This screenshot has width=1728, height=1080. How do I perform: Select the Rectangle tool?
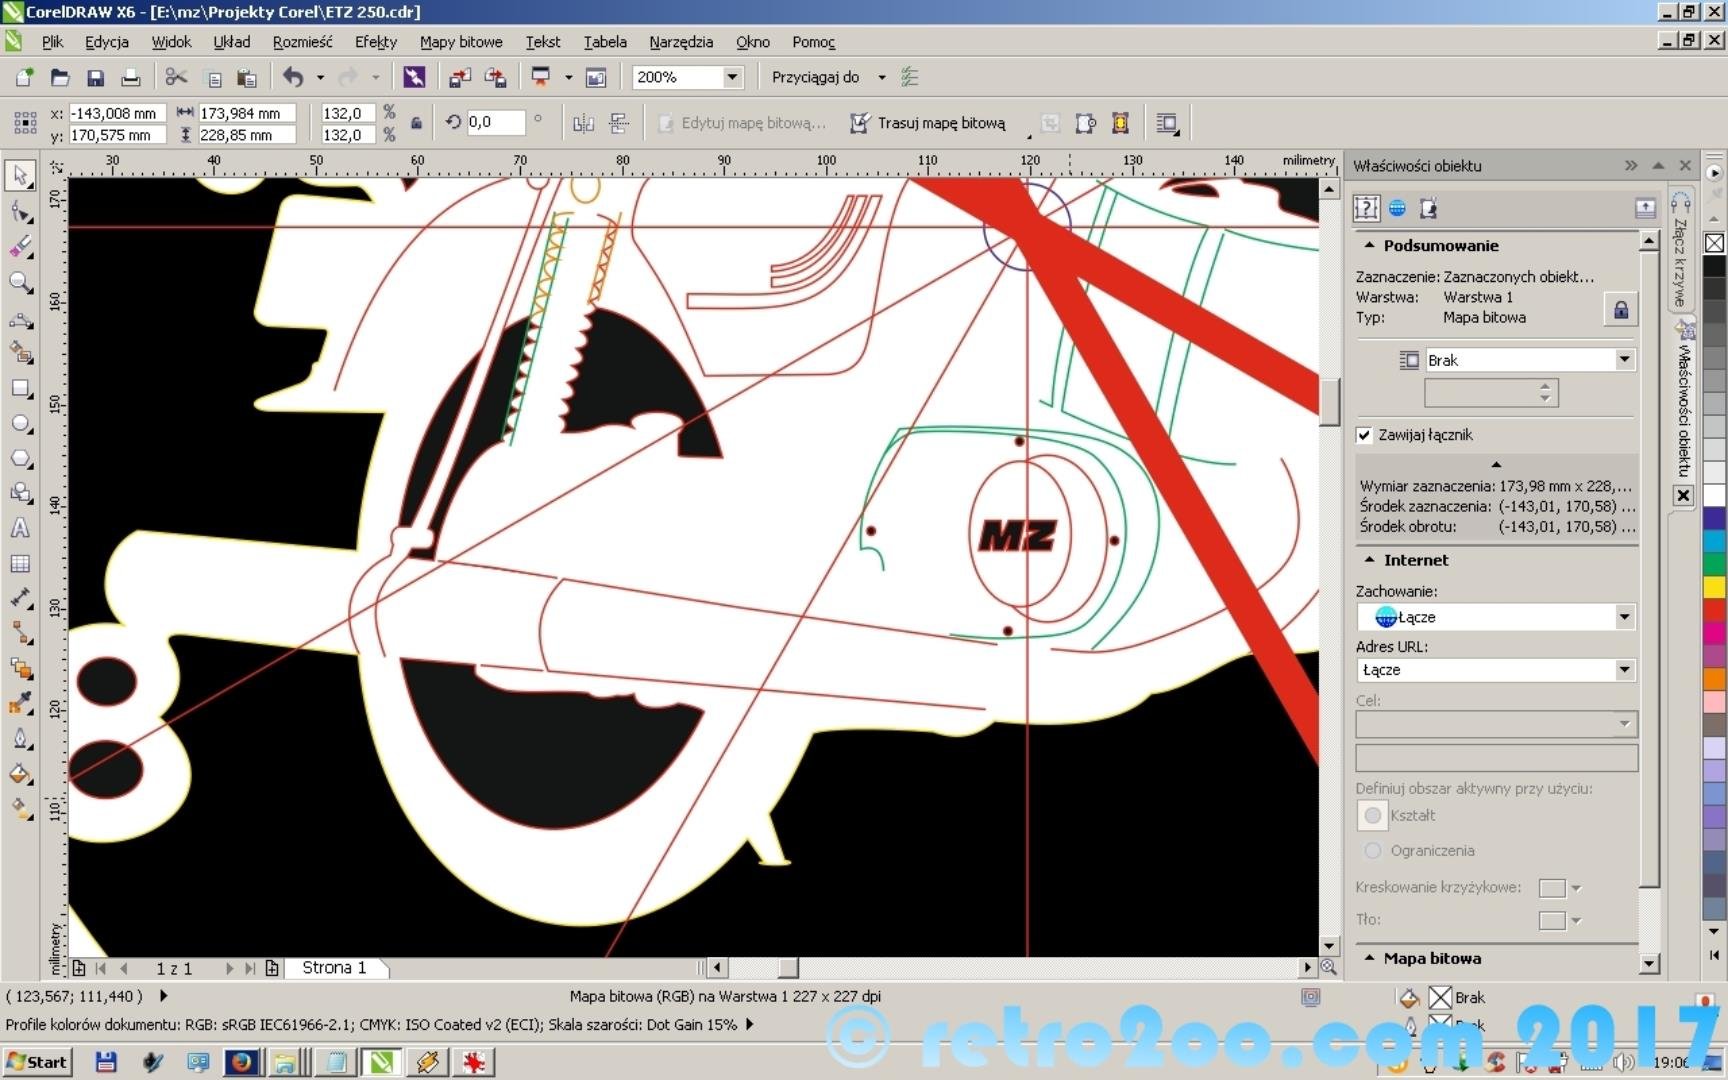[x=20, y=388]
